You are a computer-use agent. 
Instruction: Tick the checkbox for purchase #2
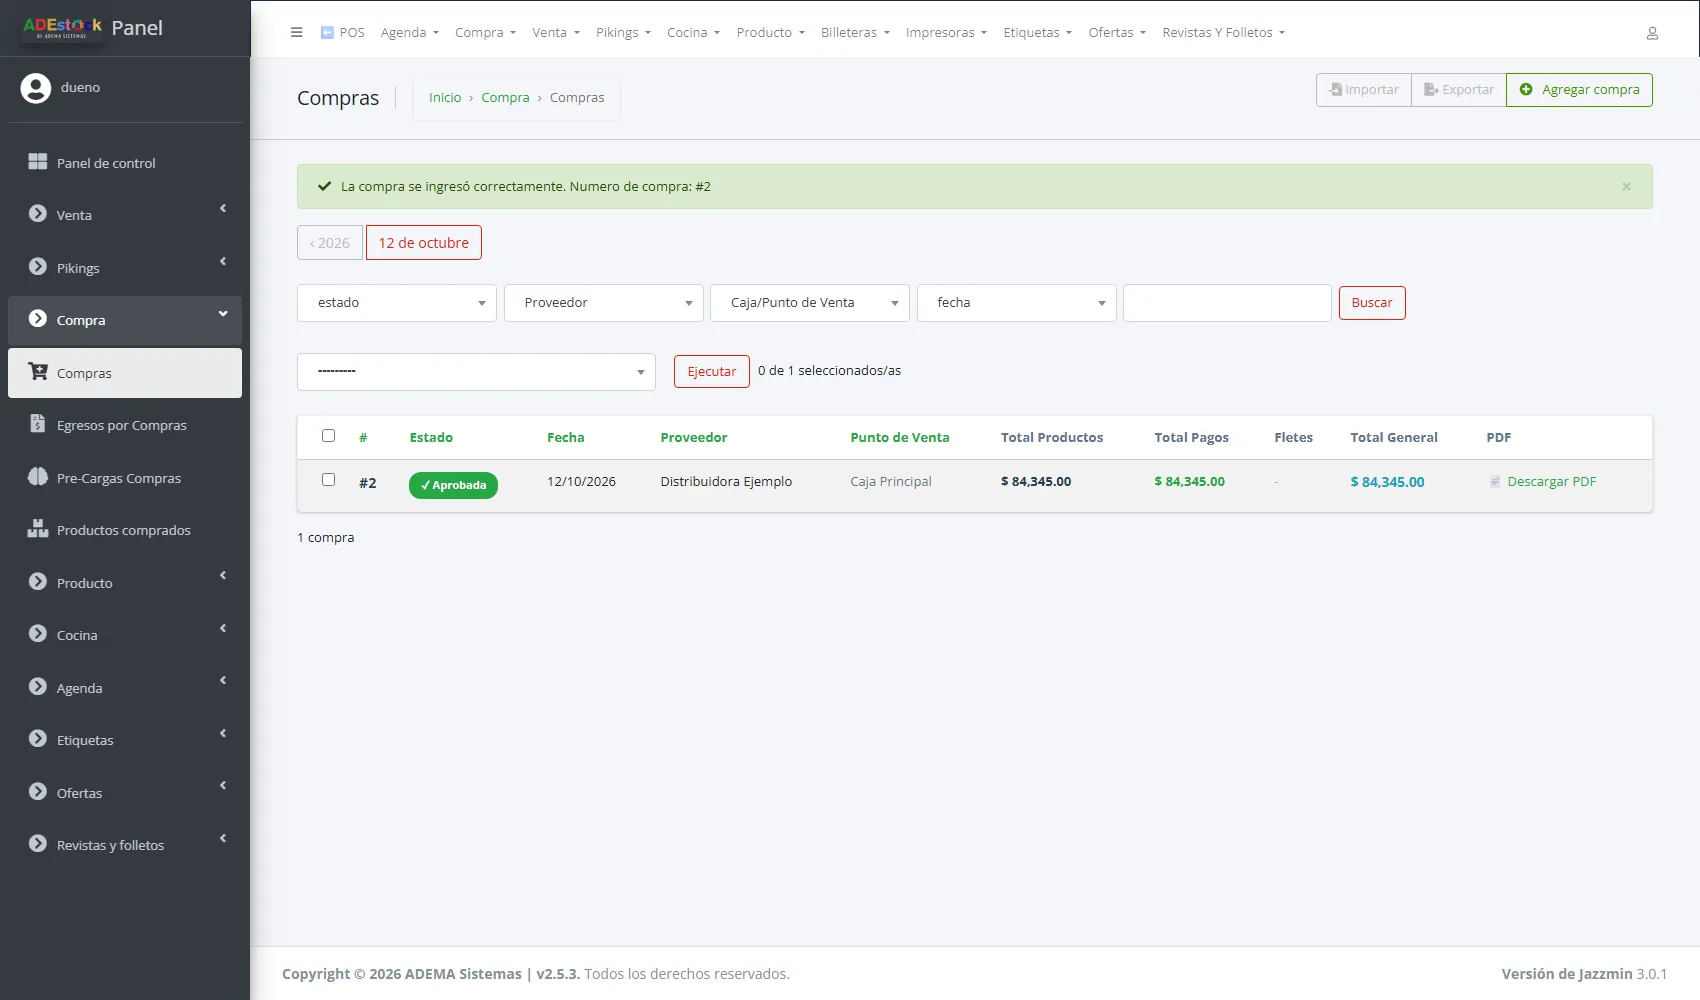coord(328,480)
